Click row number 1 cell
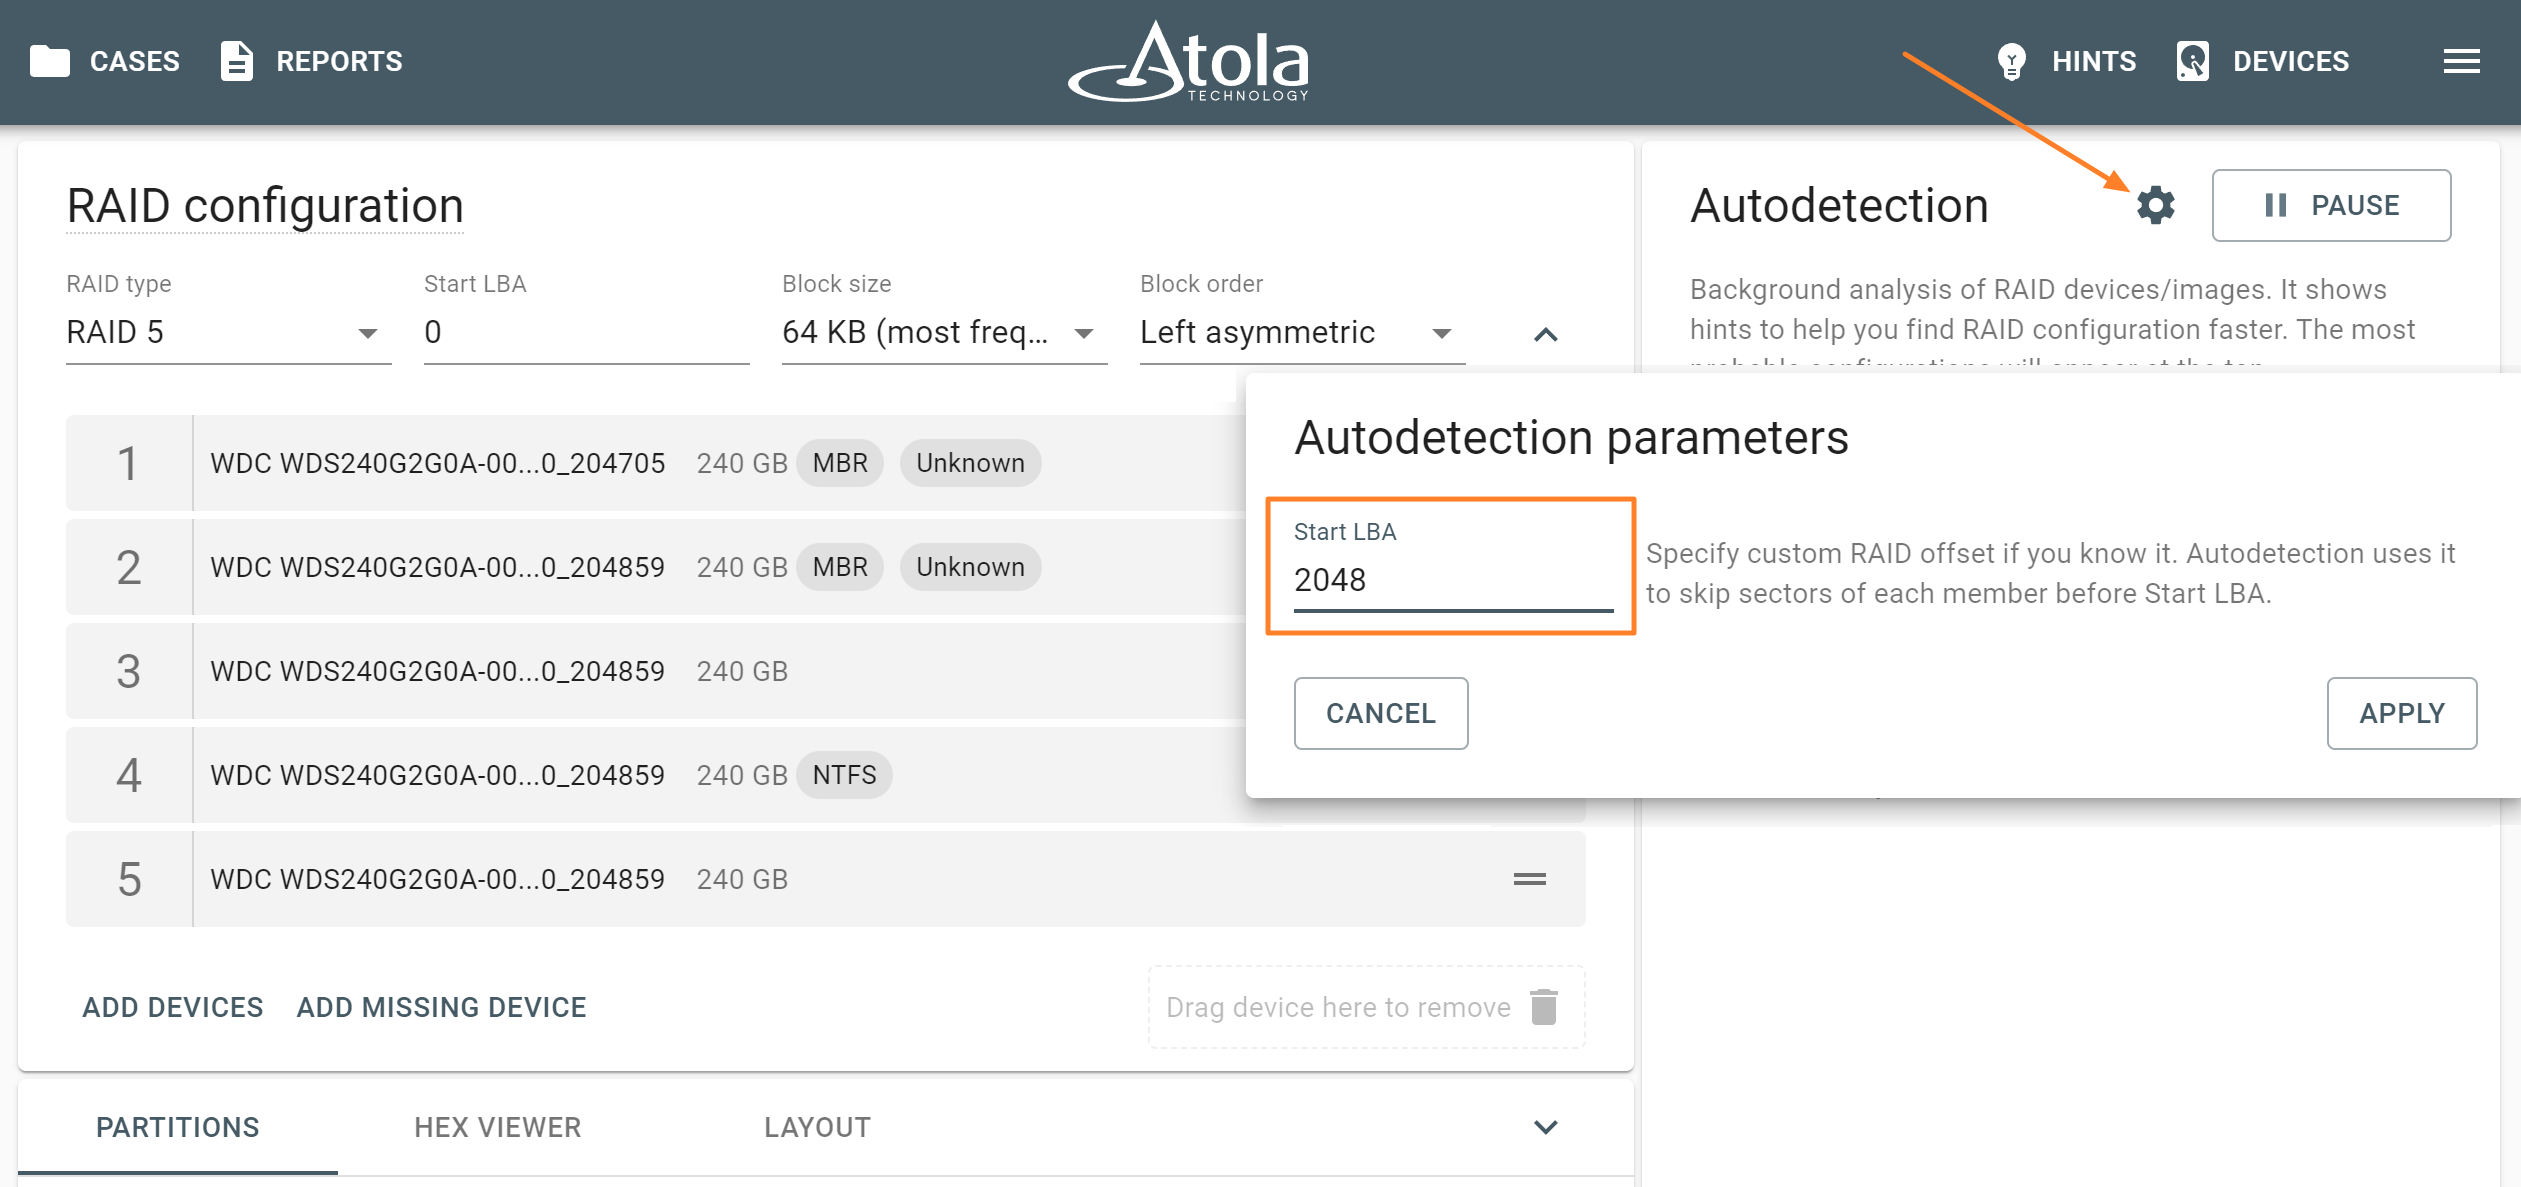Image resolution: width=2521 pixels, height=1187 pixels. [129, 463]
